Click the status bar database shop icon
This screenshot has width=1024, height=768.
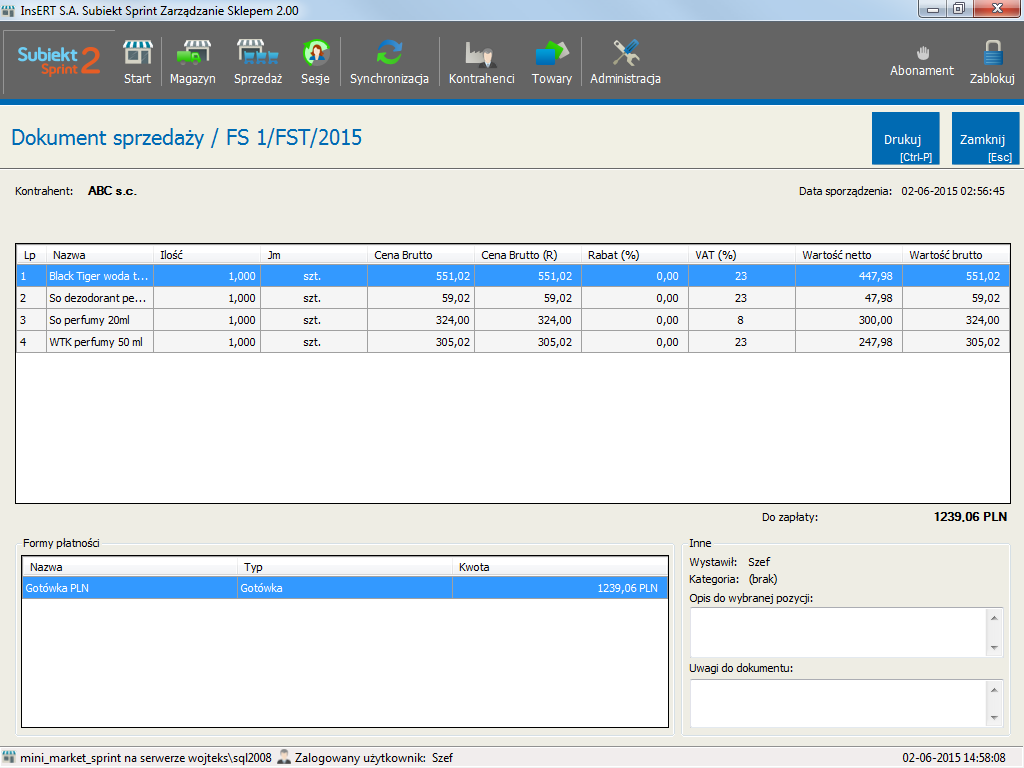(9, 758)
